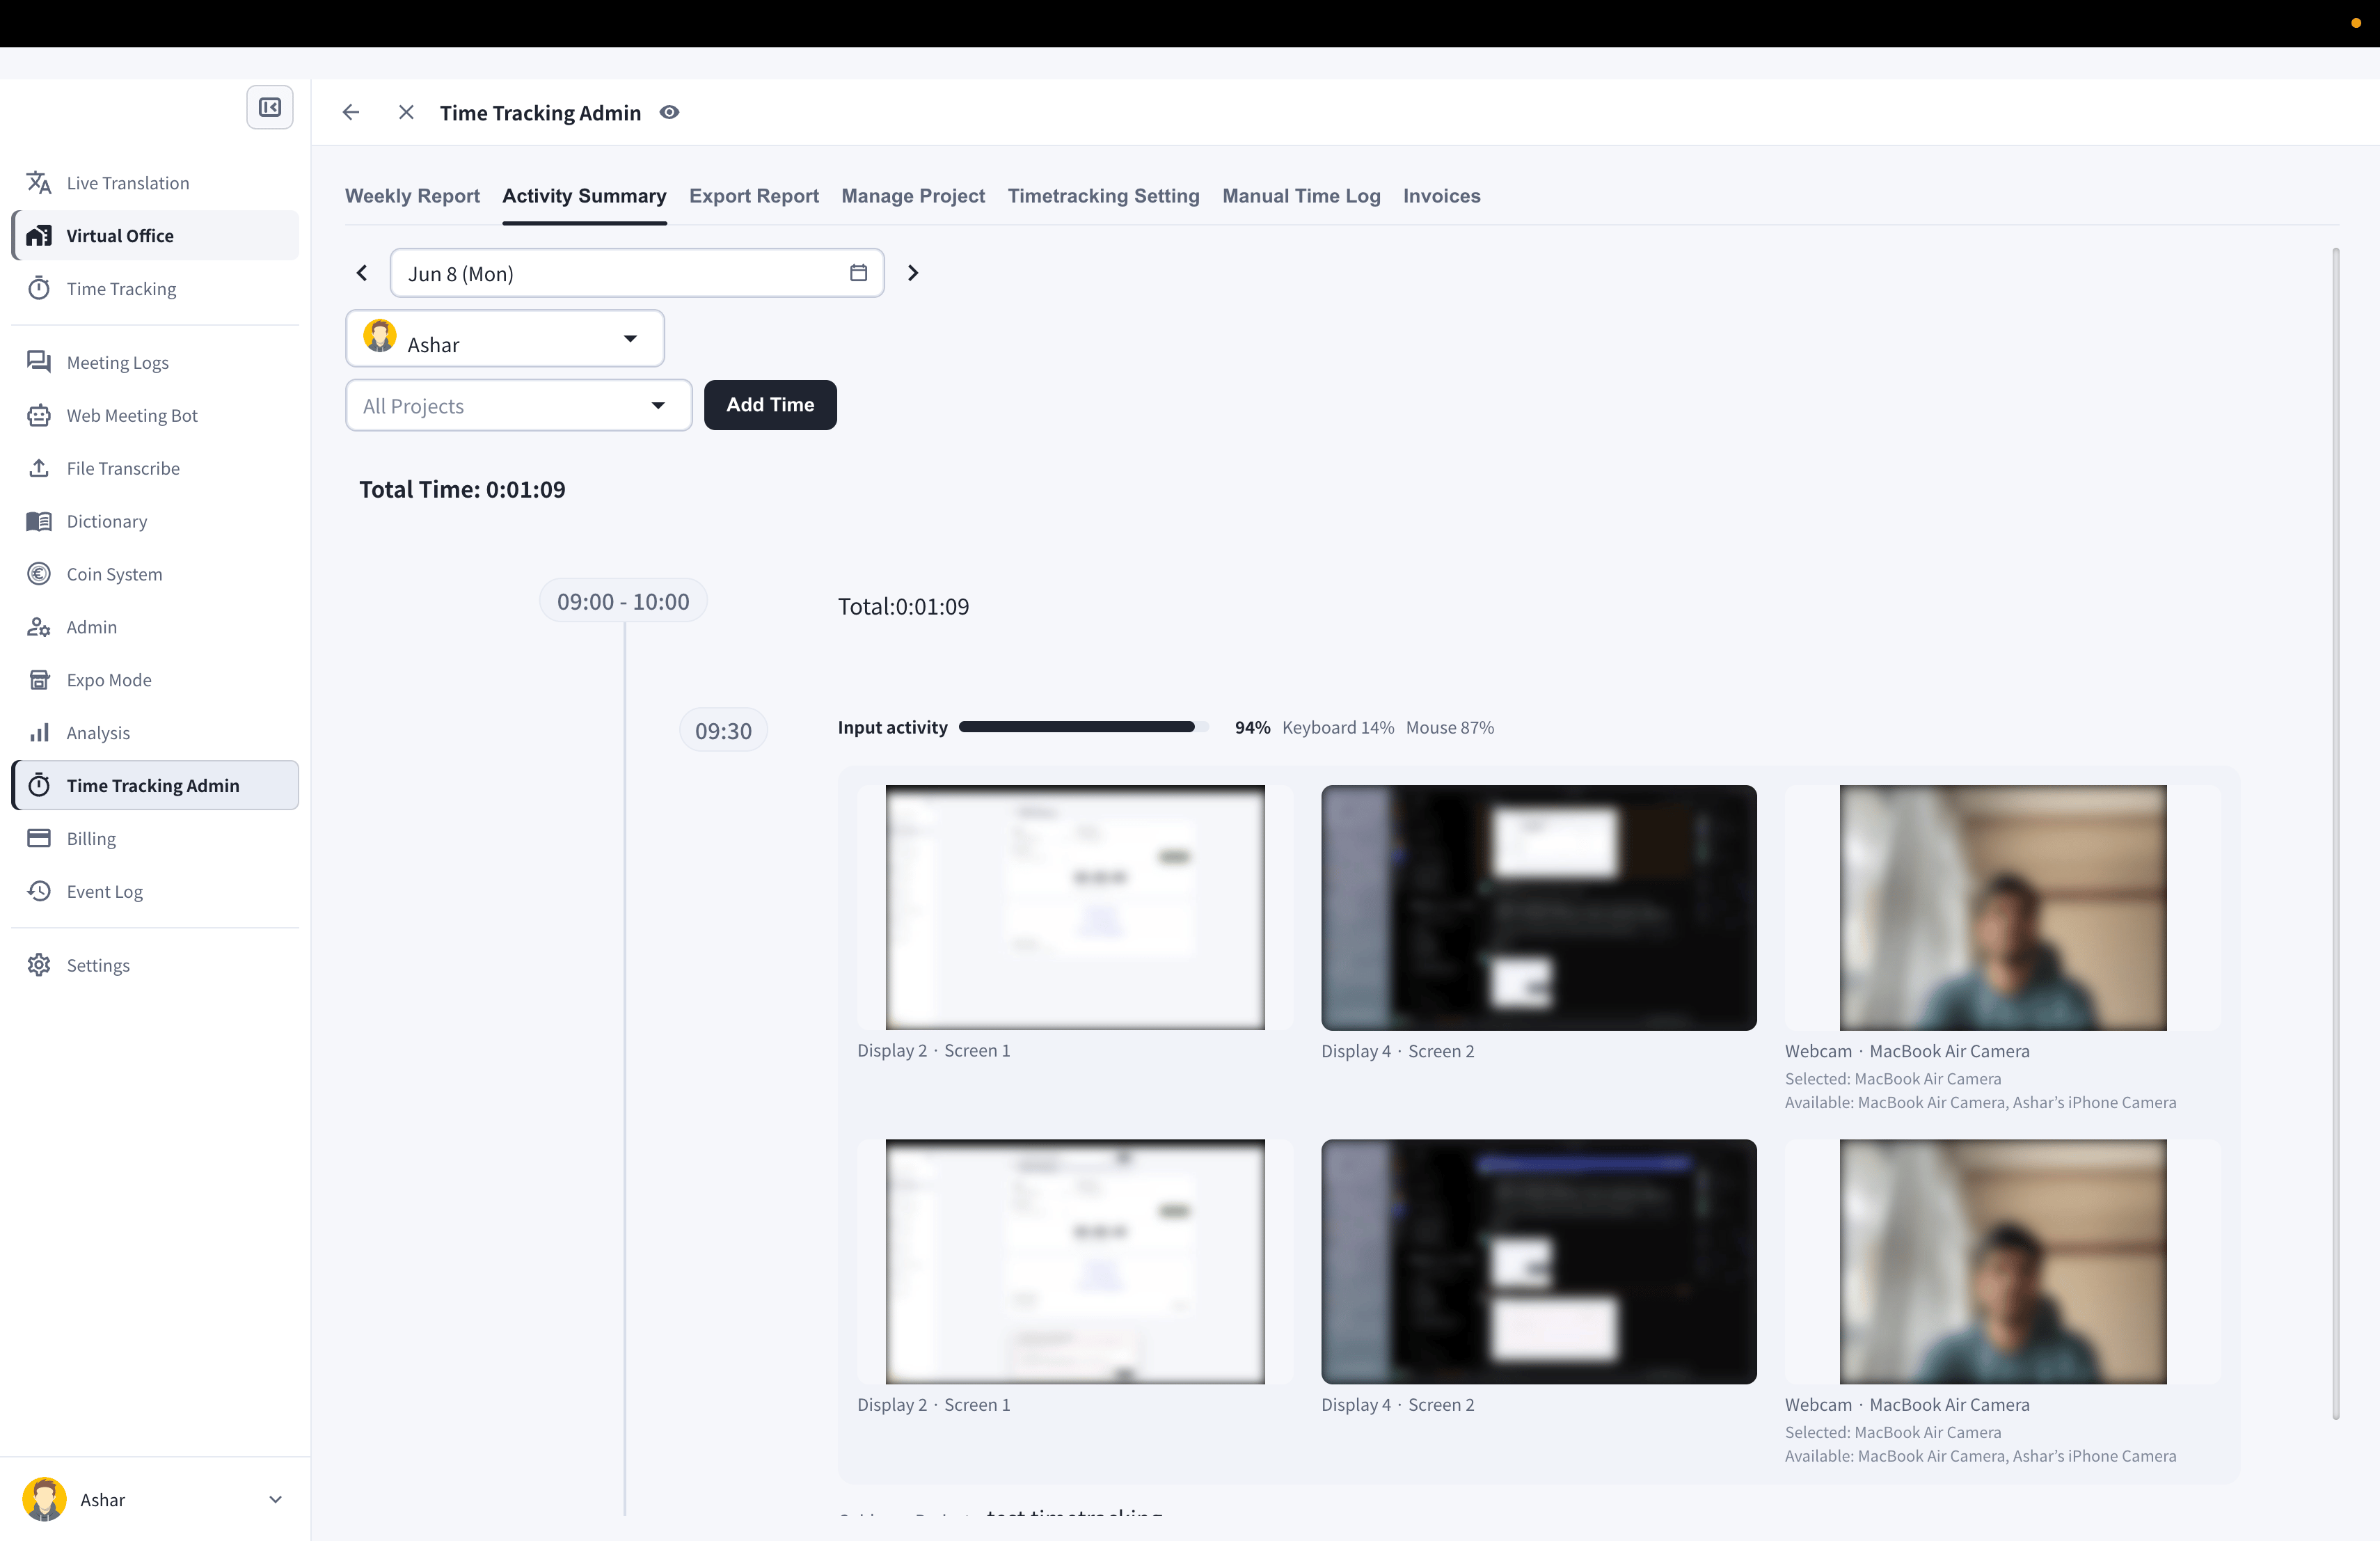Click the page vertical scrollbar
2380x1541 pixels.
[2336, 833]
